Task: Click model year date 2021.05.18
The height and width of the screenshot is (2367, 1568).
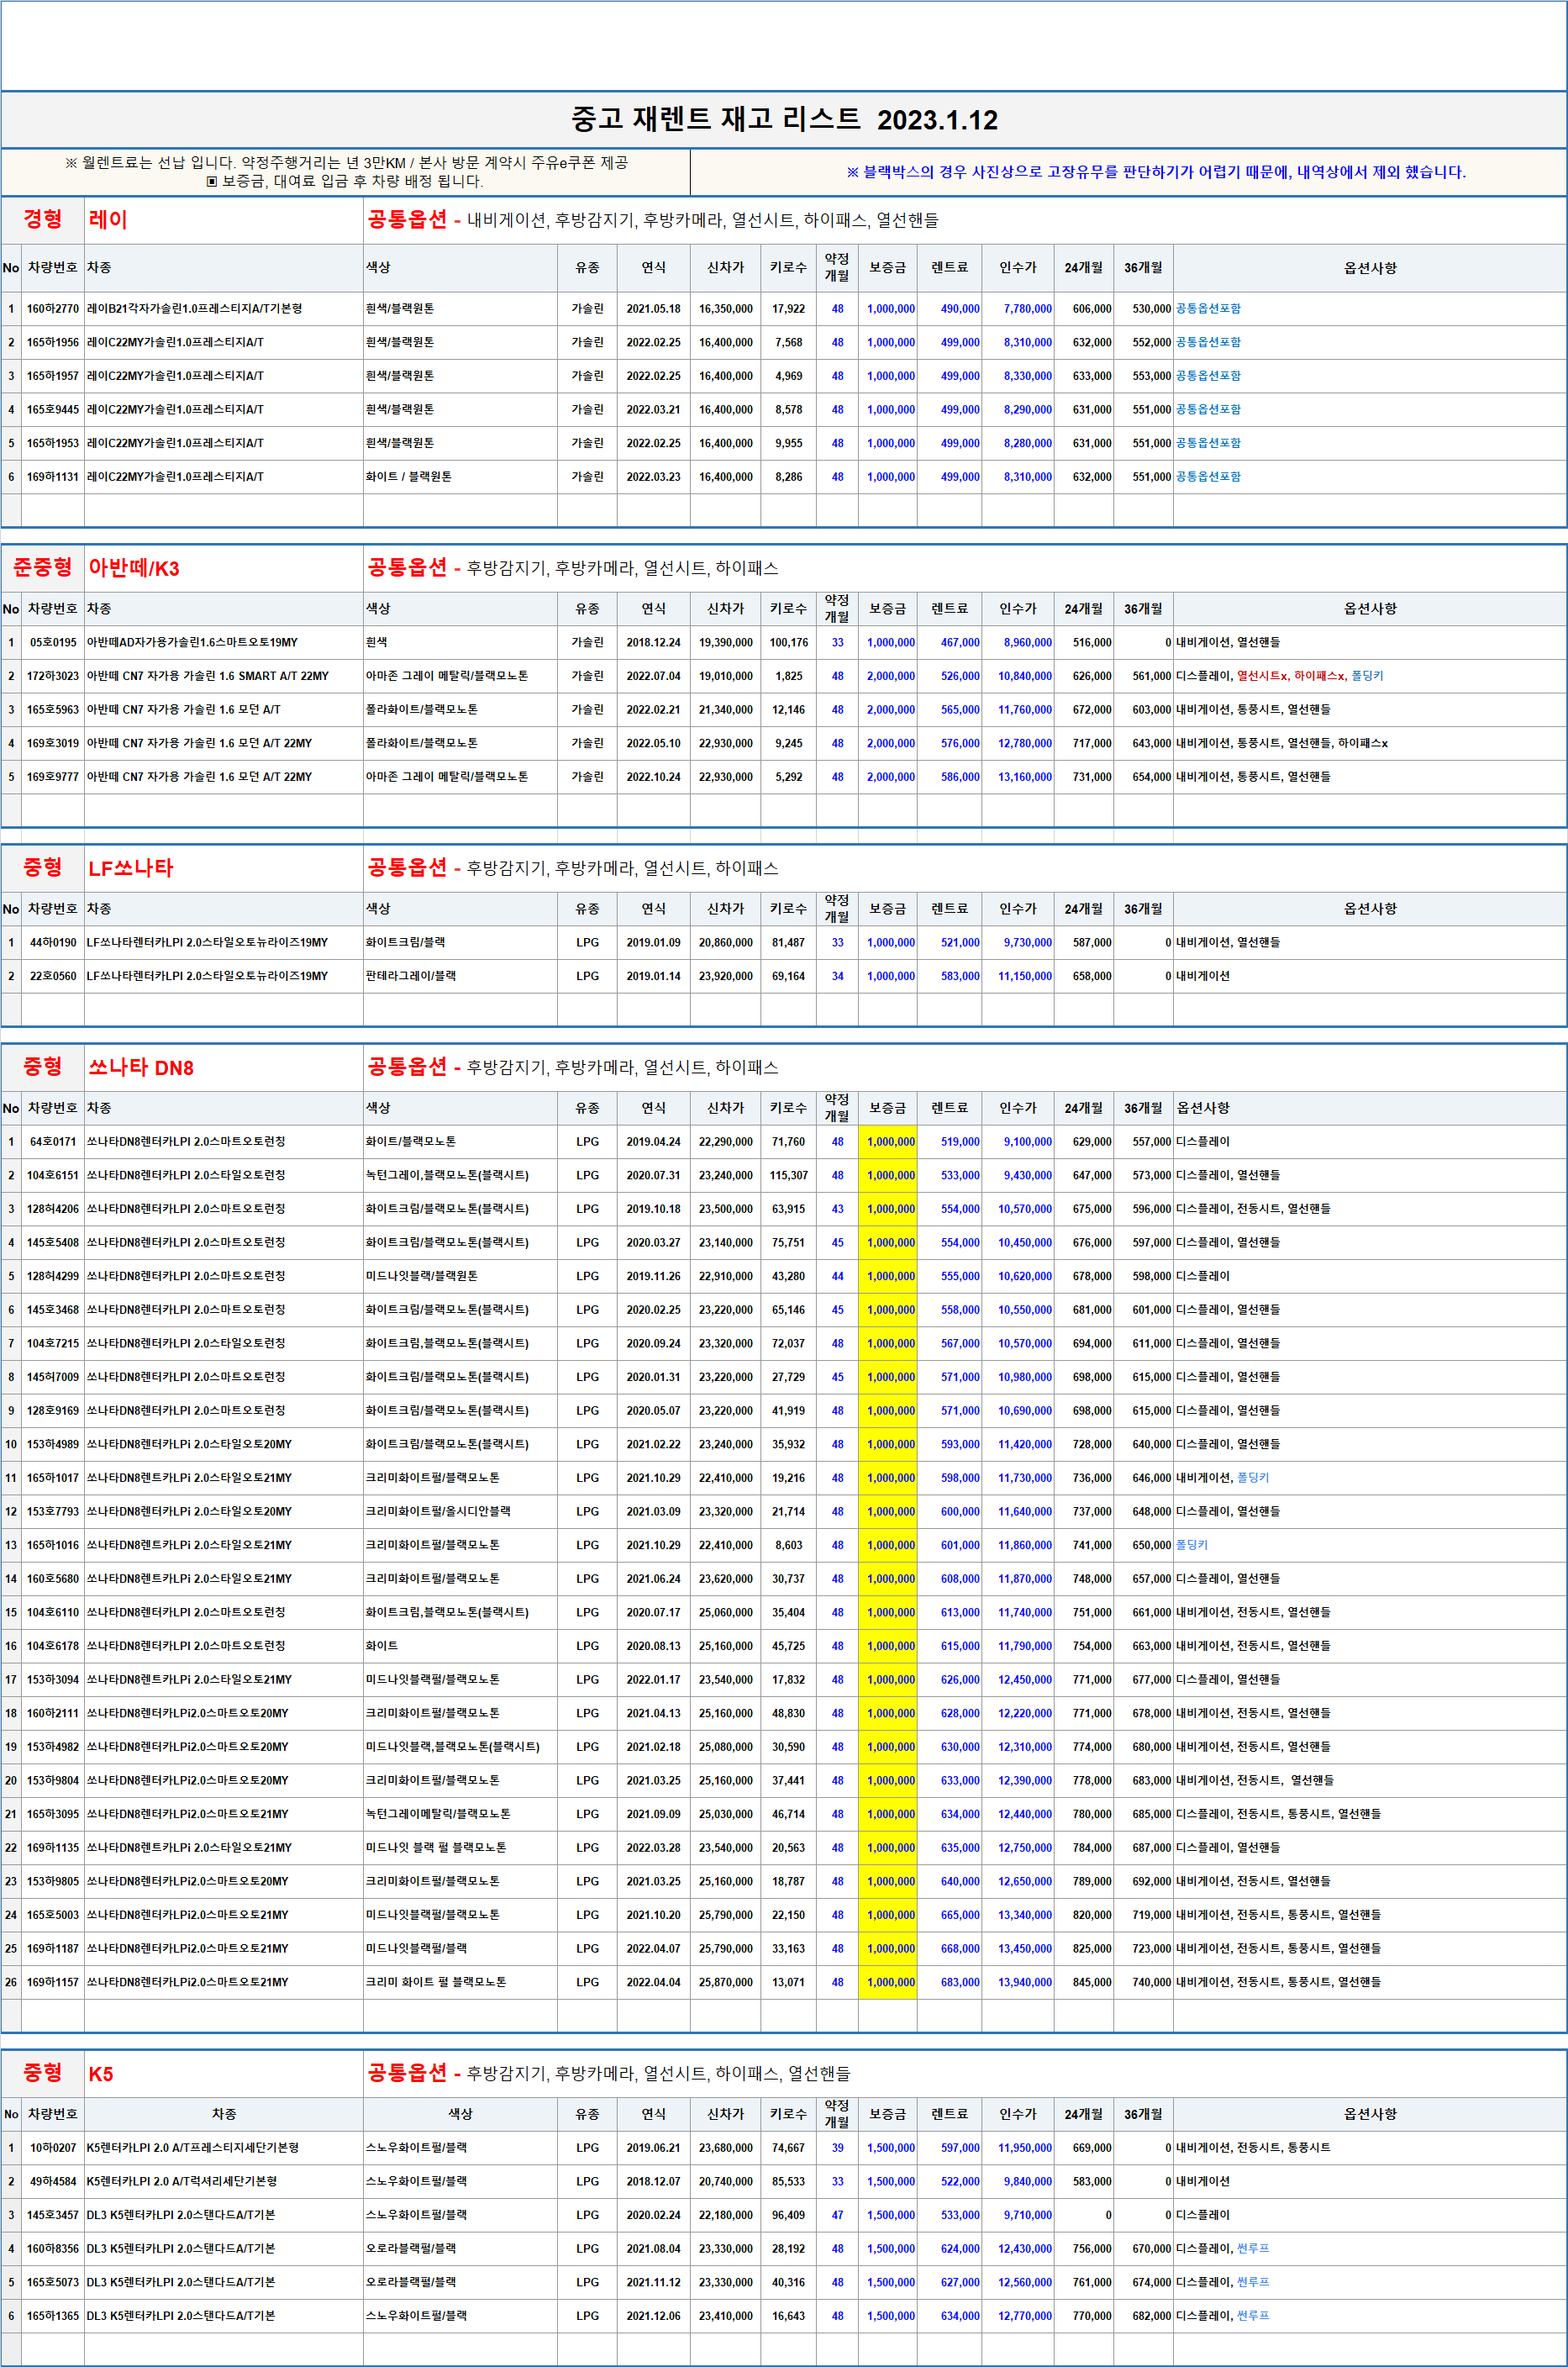Action: [x=654, y=309]
